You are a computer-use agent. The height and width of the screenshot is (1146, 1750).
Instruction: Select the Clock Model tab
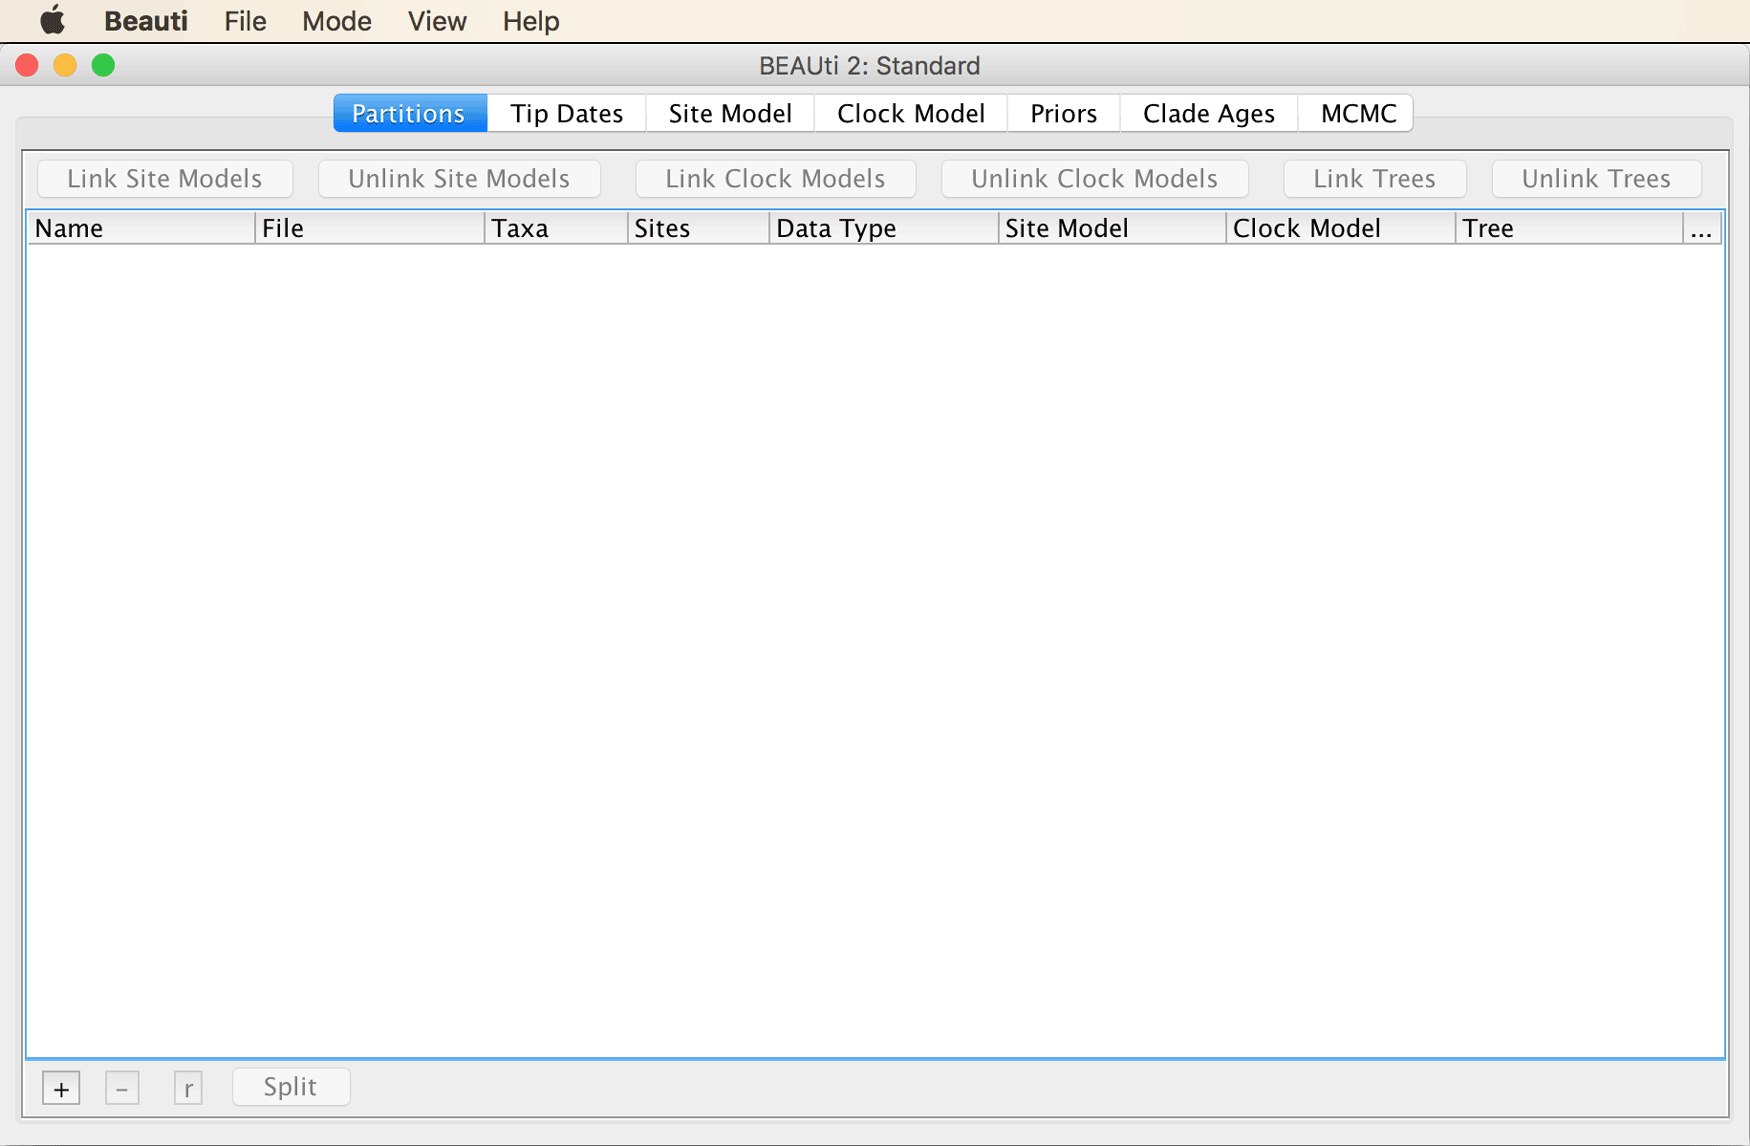(x=911, y=113)
